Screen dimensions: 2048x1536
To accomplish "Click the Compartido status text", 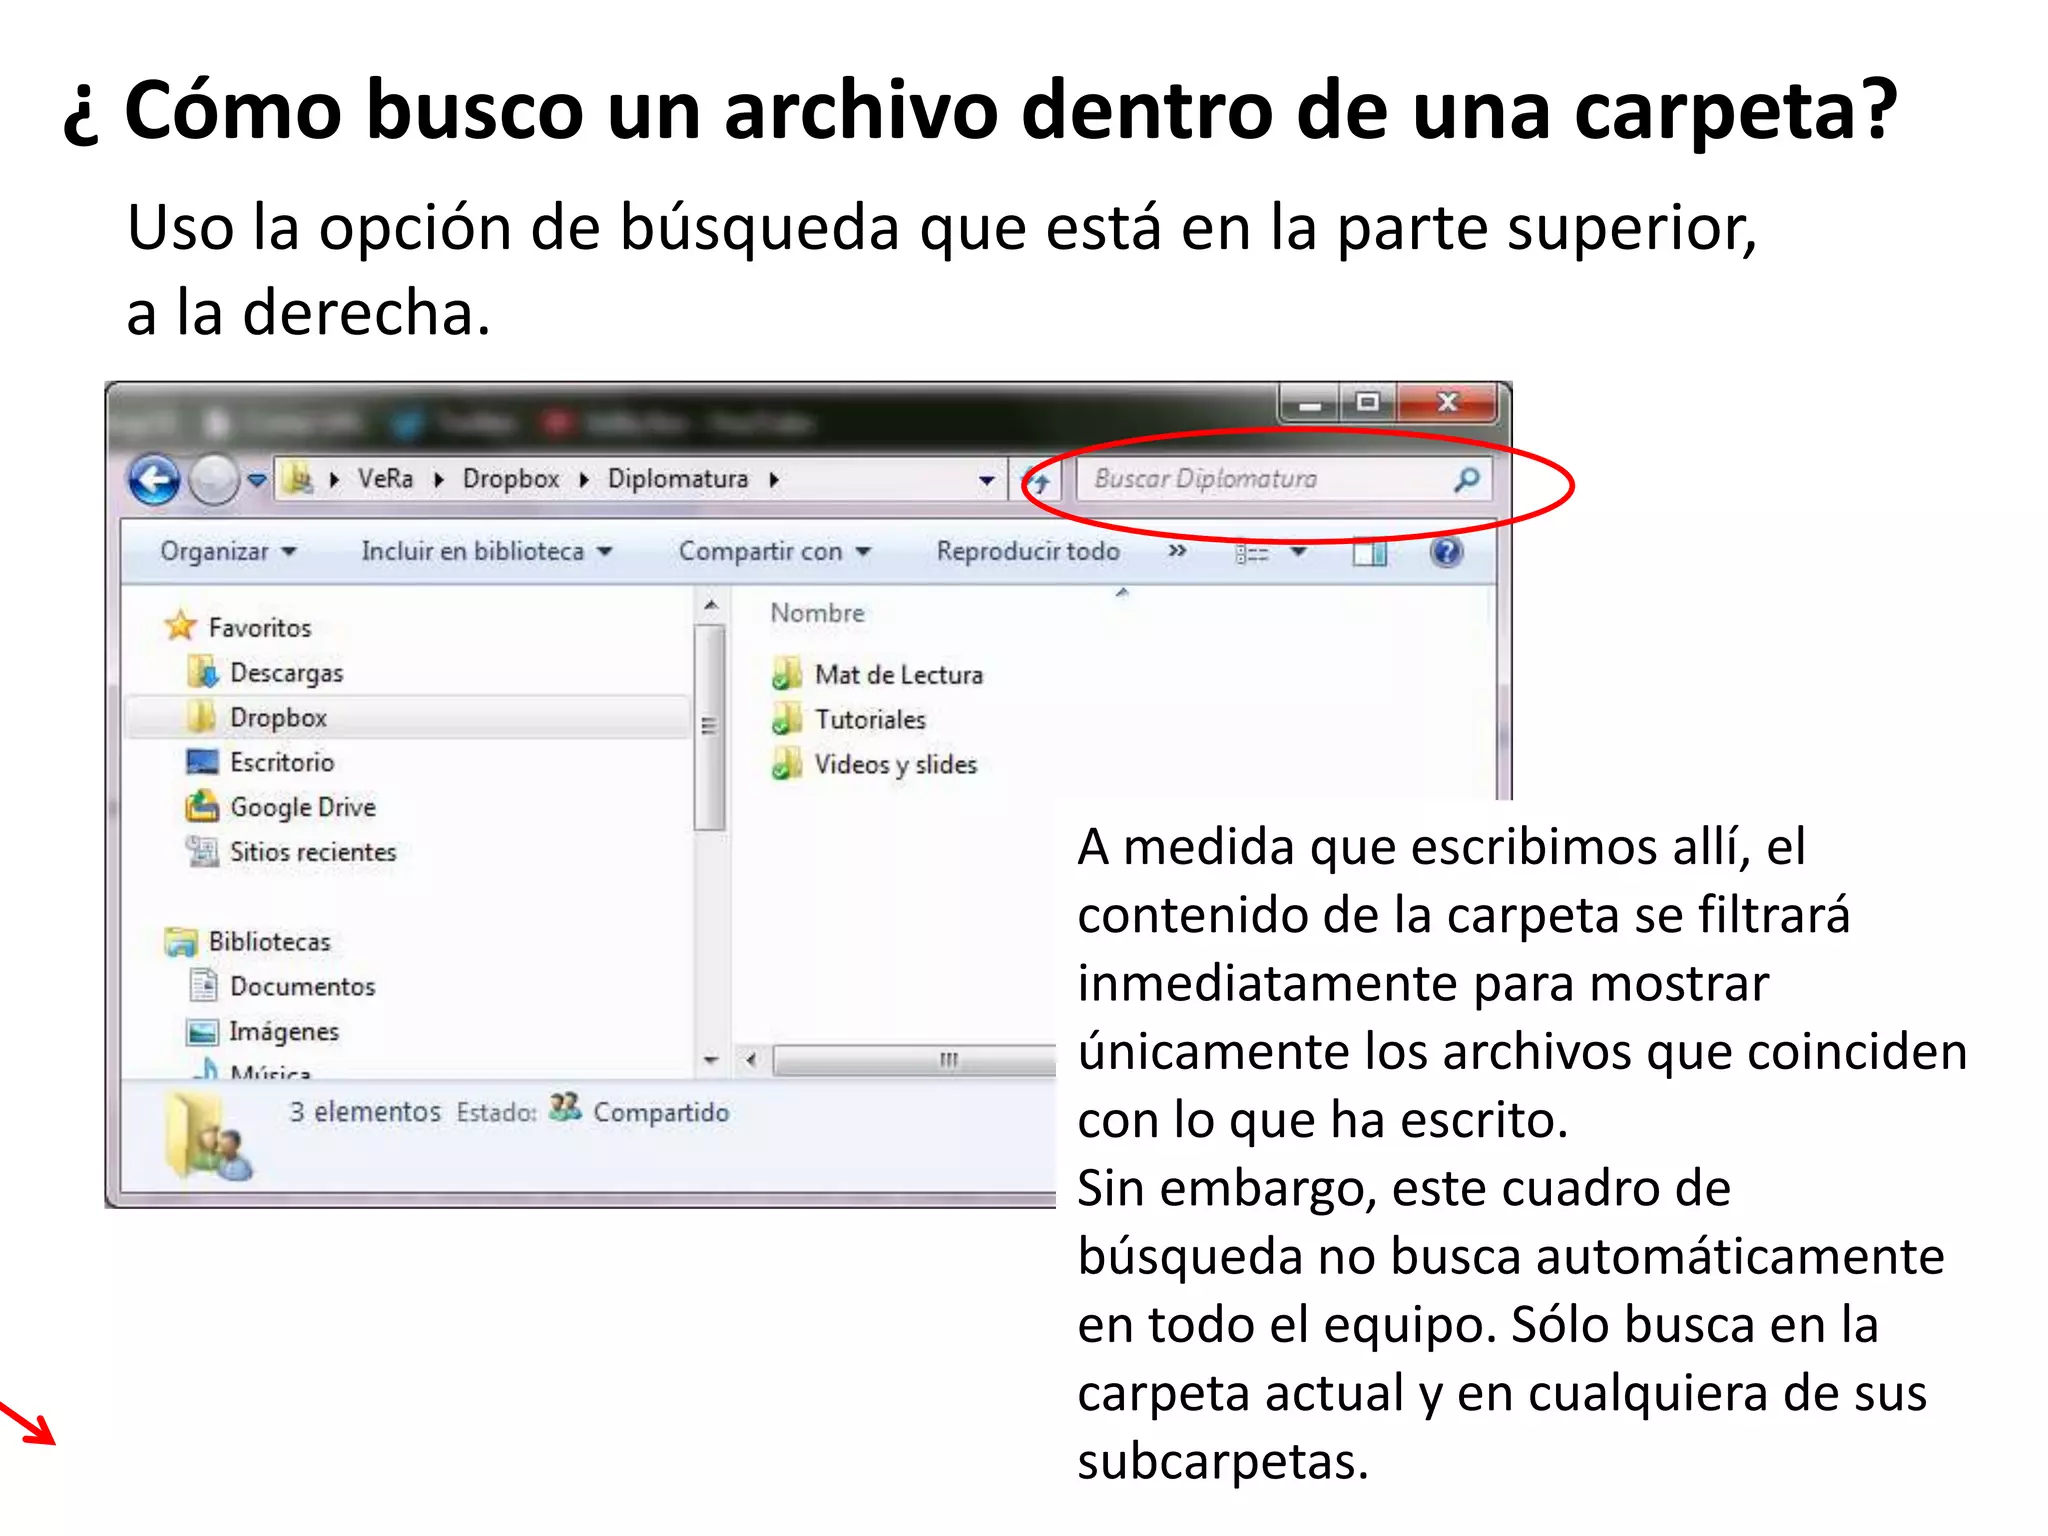I will coord(661,1113).
